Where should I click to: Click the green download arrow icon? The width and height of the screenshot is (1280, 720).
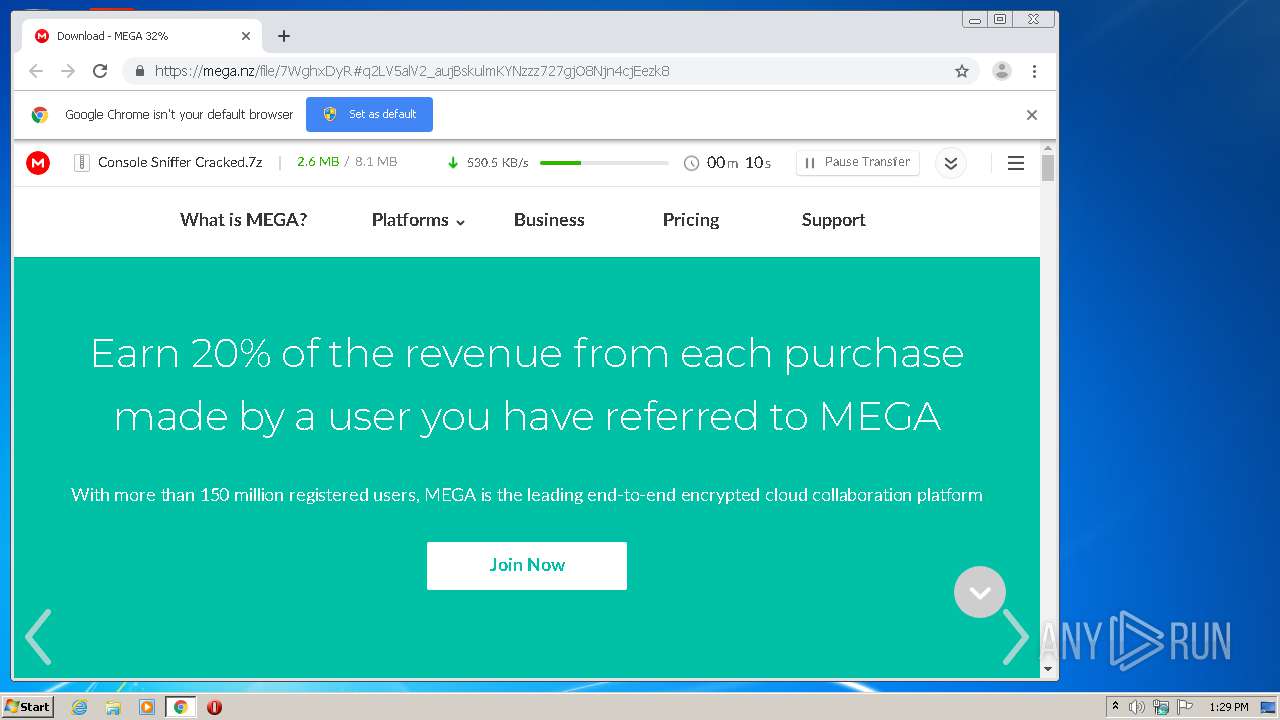coord(453,163)
